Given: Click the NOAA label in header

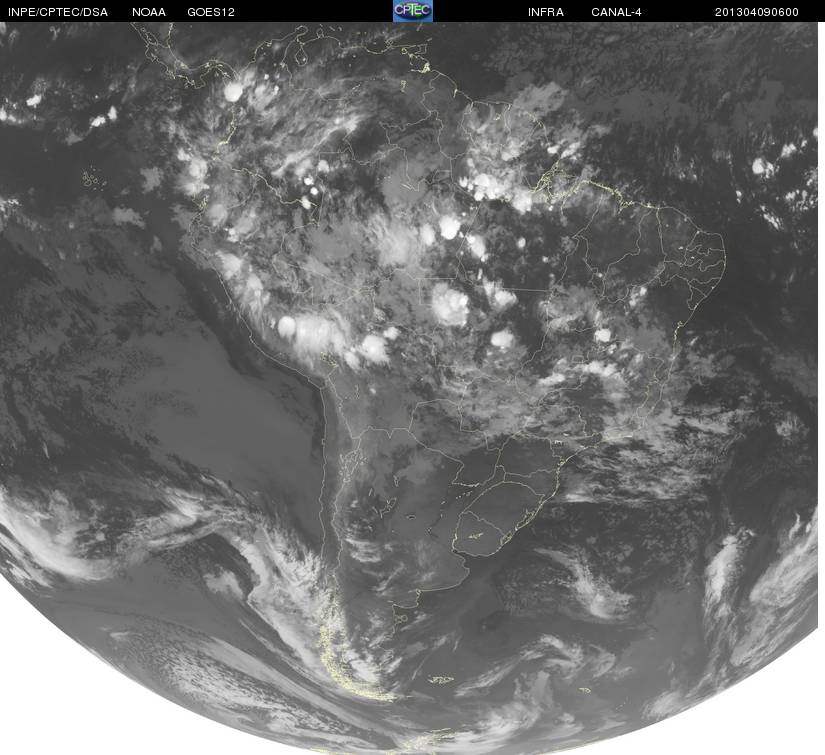Looking at the screenshot, I should pyautogui.click(x=149, y=12).
